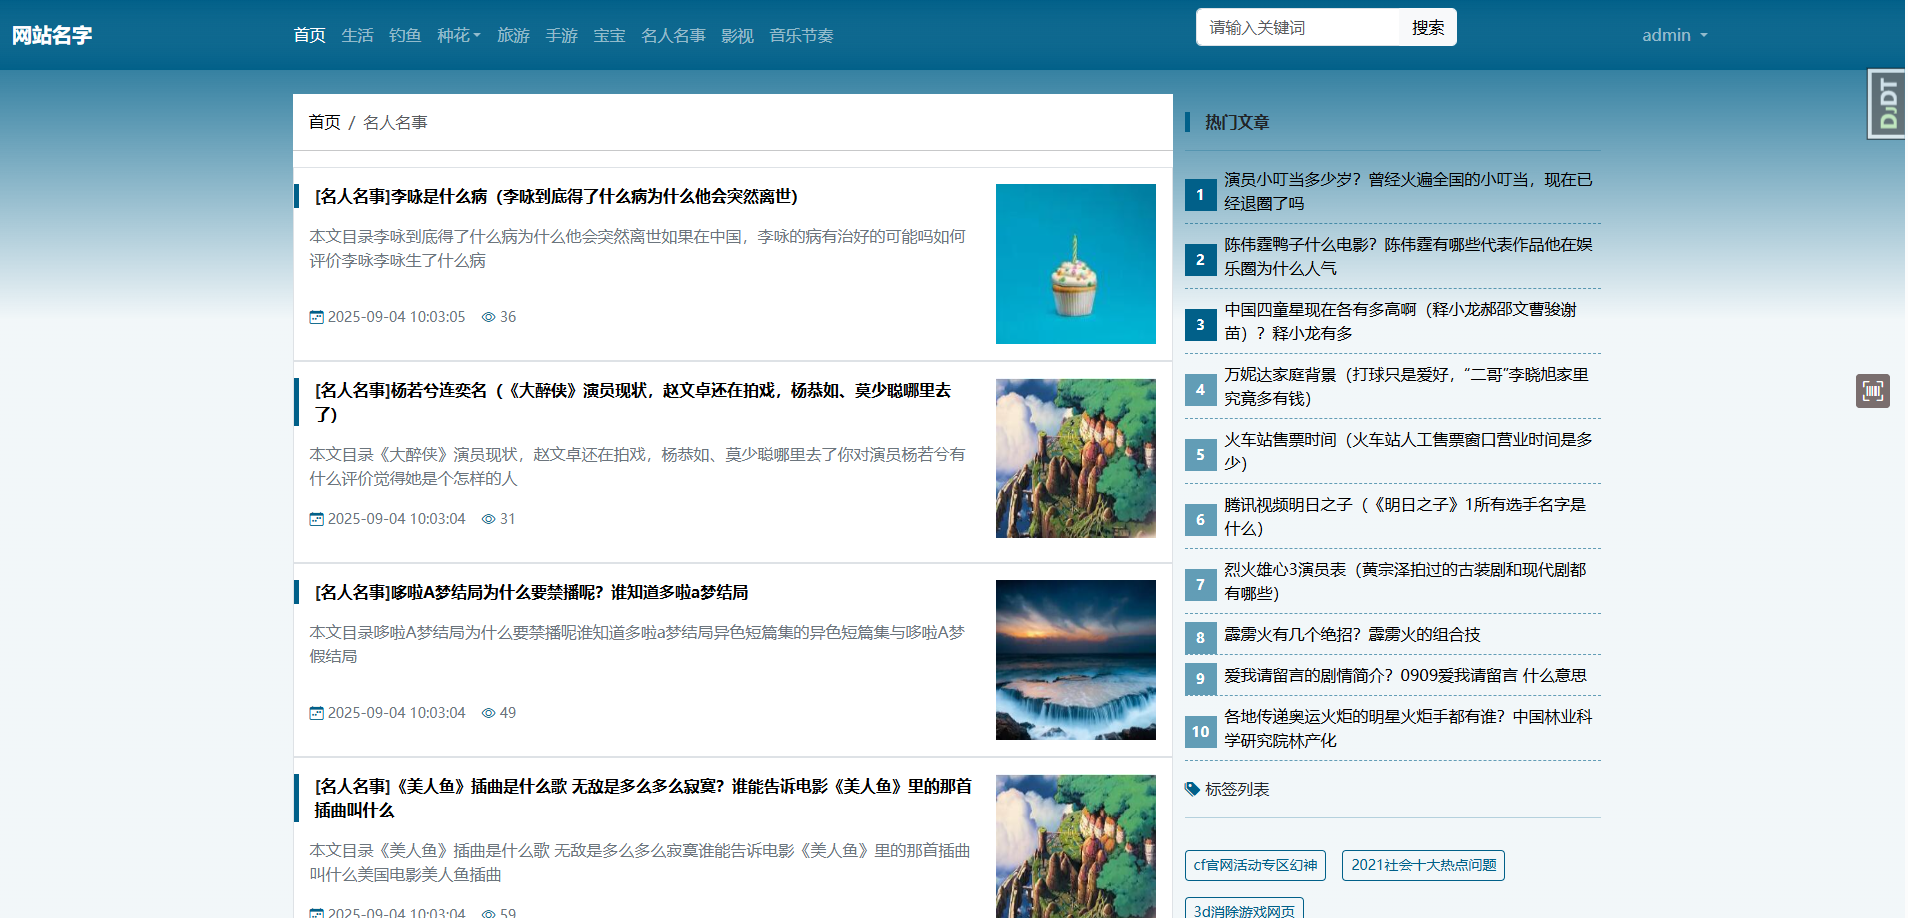Click the cupcake article thumbnail image
Image resolution: width=1908 pixels, height=918 pixels.
pyautogui.click(x=1075, y=263)
